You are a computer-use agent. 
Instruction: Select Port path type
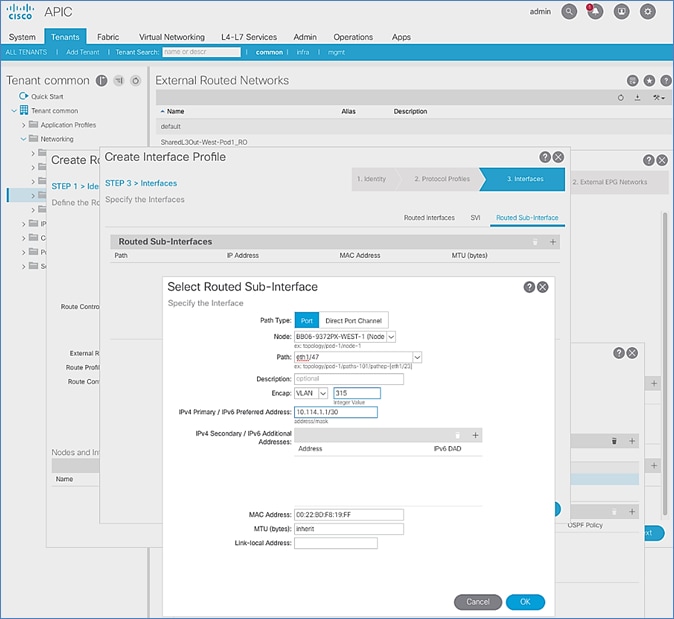pyautogui.click(x=307, y=321)
